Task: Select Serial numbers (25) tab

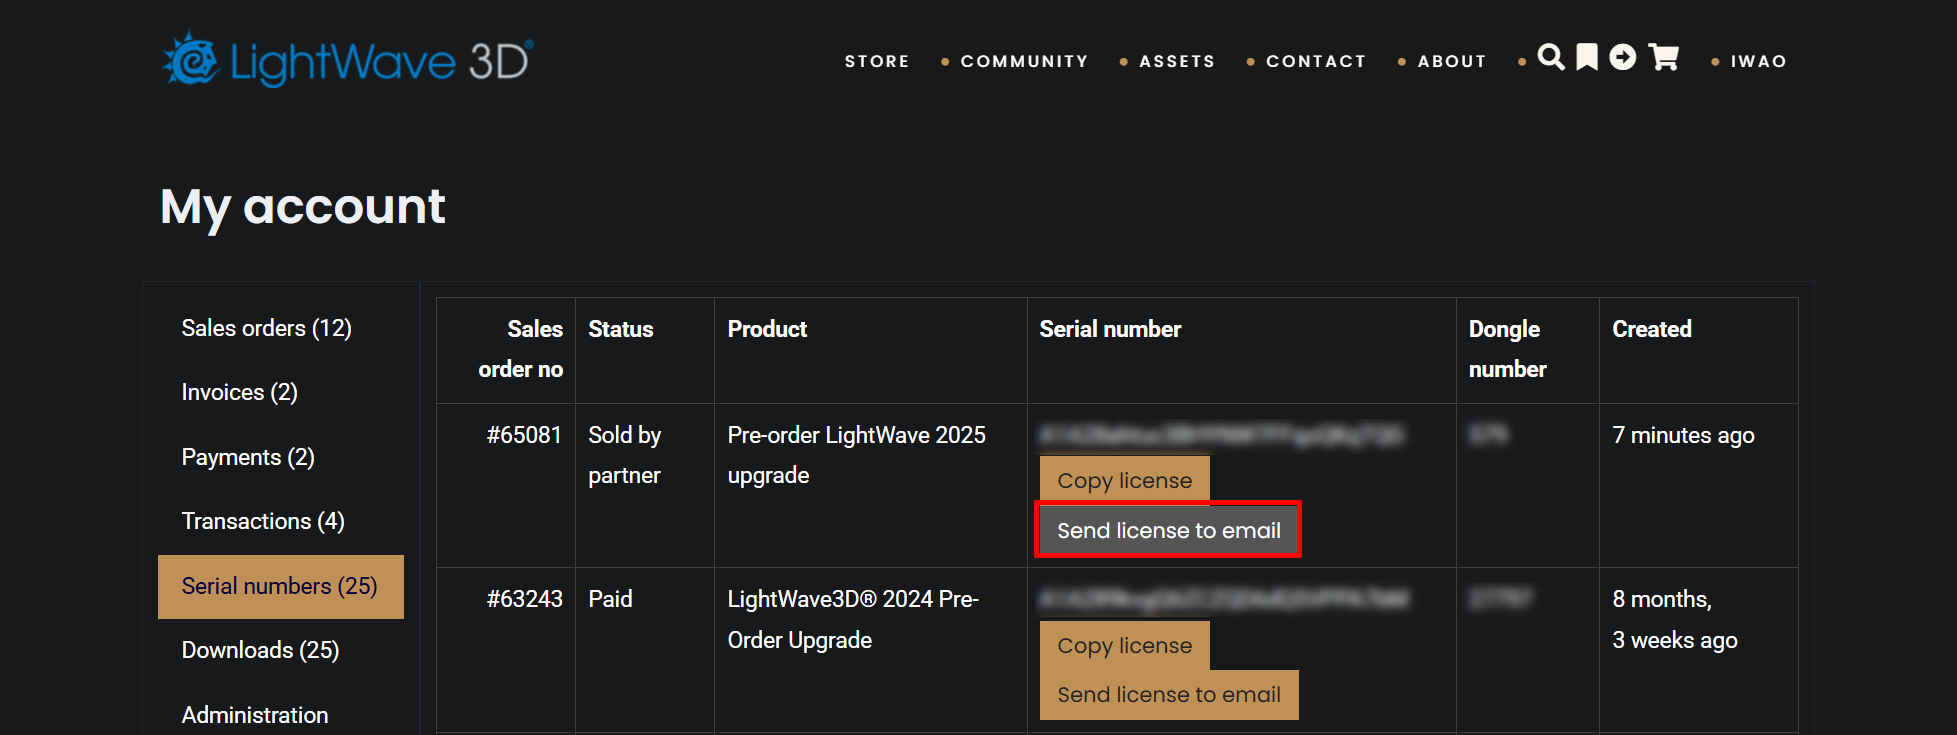Action: pos(281,587)
